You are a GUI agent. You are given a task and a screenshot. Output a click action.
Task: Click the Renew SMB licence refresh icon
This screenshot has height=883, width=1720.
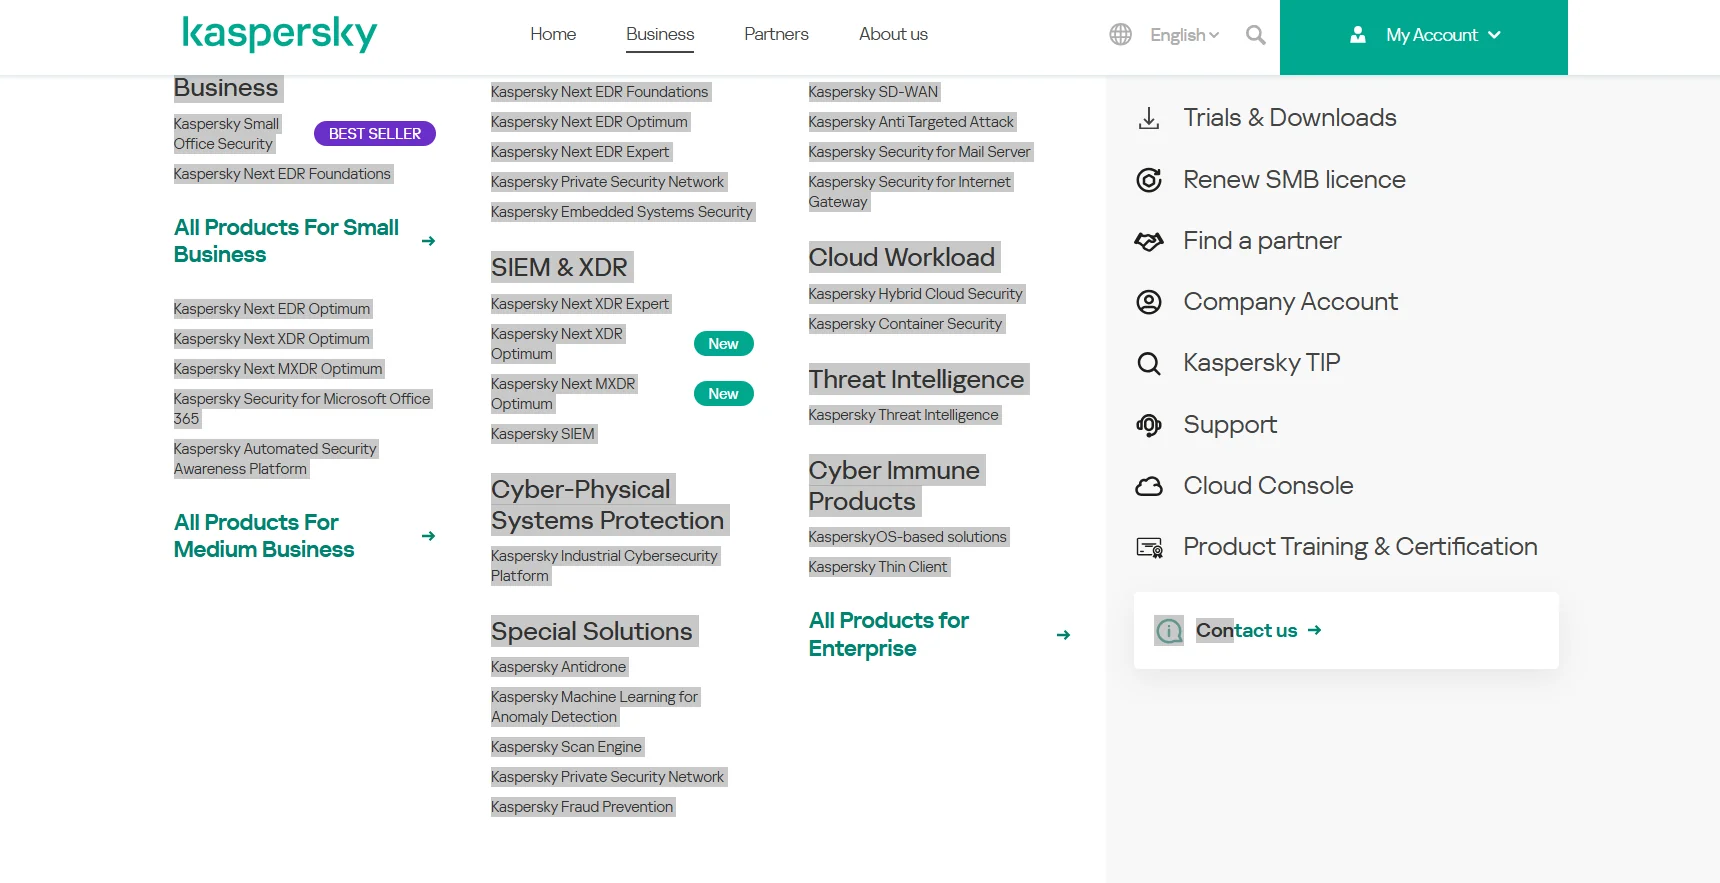[1149, 180]
